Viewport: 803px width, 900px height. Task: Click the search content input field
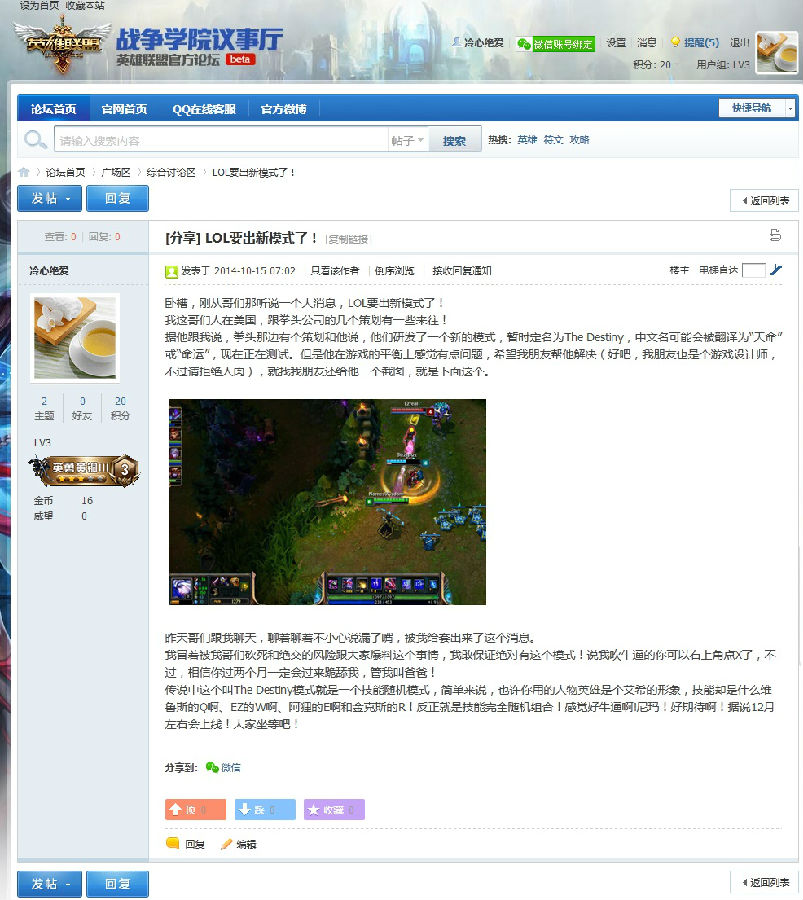[222, 140]
